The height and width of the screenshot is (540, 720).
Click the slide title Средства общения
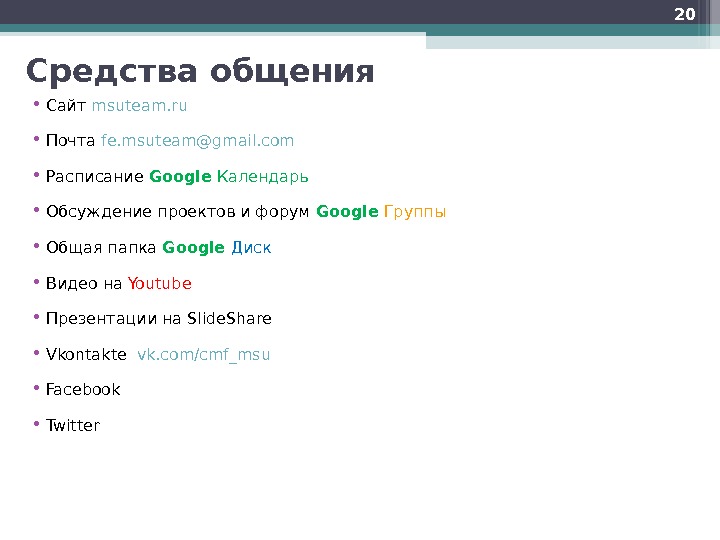(200, 71)
